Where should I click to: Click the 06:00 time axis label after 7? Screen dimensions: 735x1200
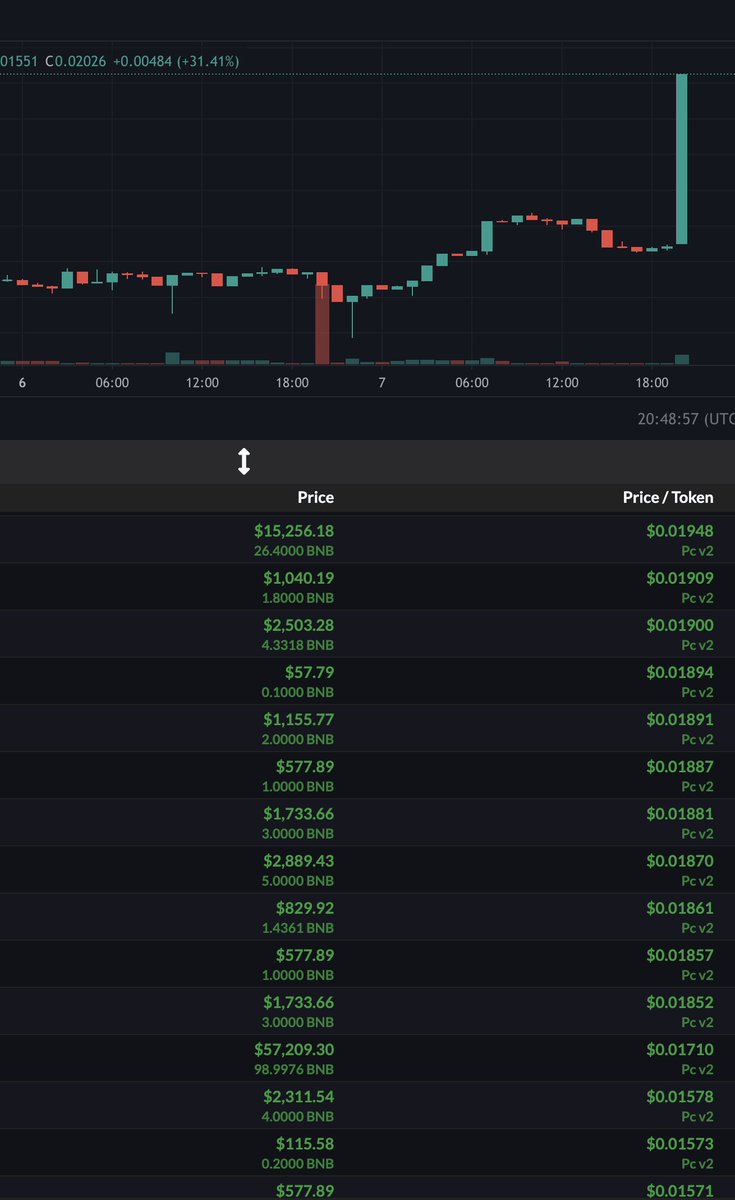pyautogui.click(x=472, y=383)
